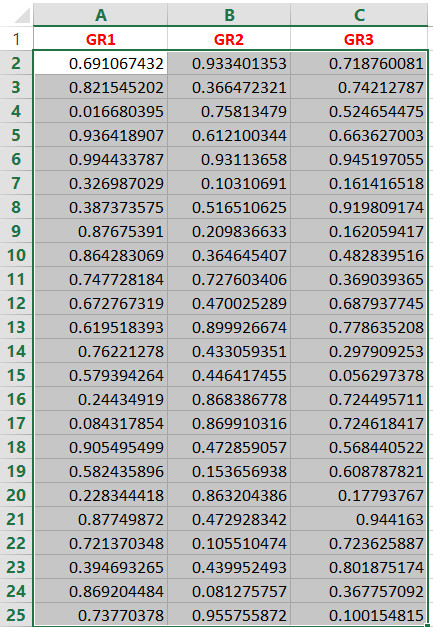This screenshot has width=433, height=627.
Task: Select row 25 header
Action: coord(16,615)
